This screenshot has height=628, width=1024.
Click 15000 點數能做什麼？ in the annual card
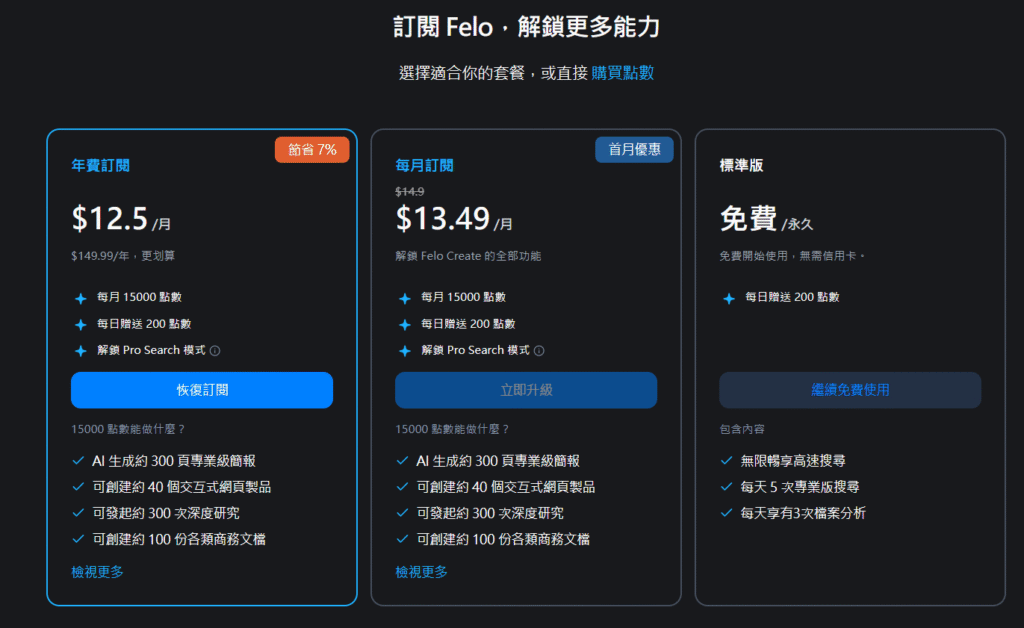128,429
